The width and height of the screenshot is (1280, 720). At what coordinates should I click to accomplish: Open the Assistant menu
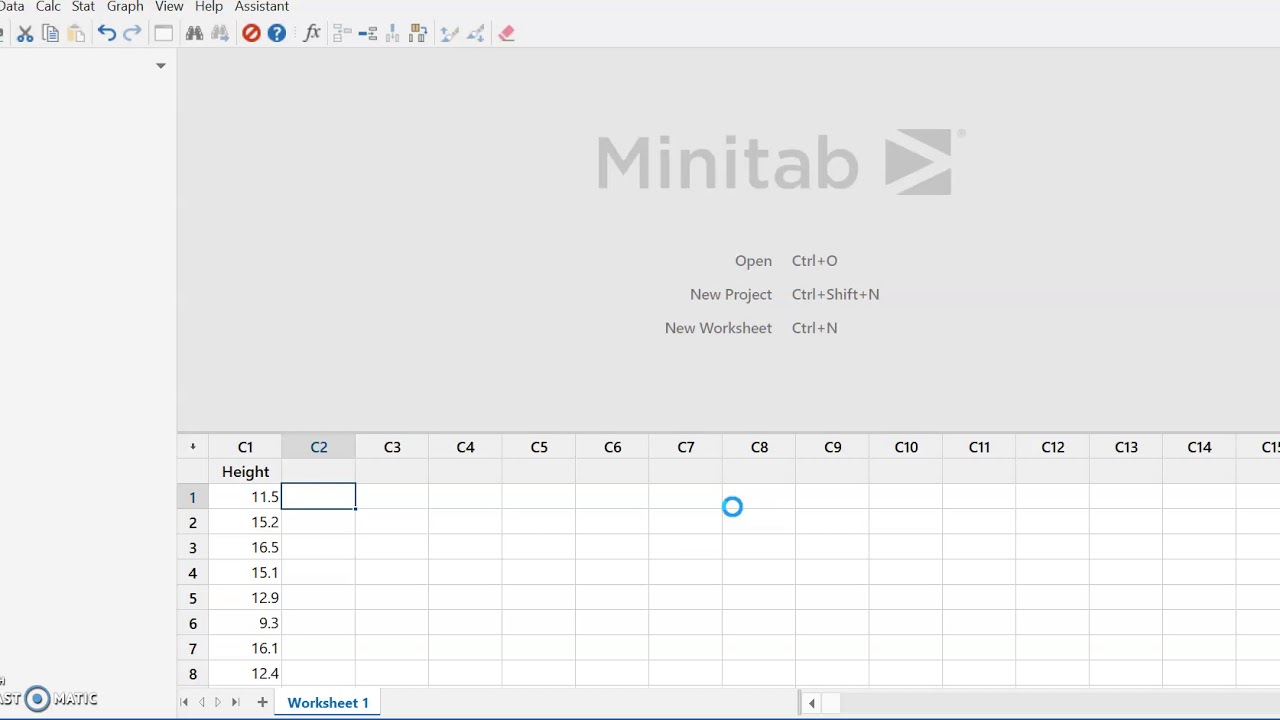[262, 7]
